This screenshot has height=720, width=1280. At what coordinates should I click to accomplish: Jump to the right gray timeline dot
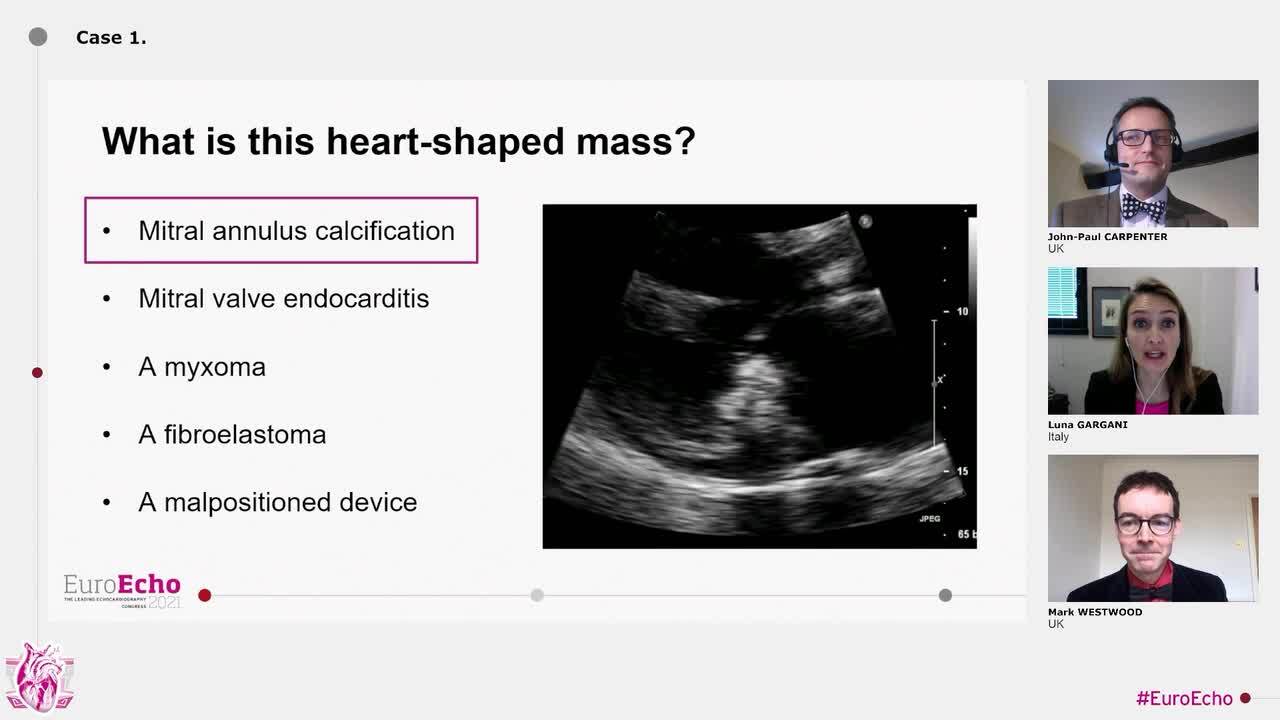(x=945, y=595)
